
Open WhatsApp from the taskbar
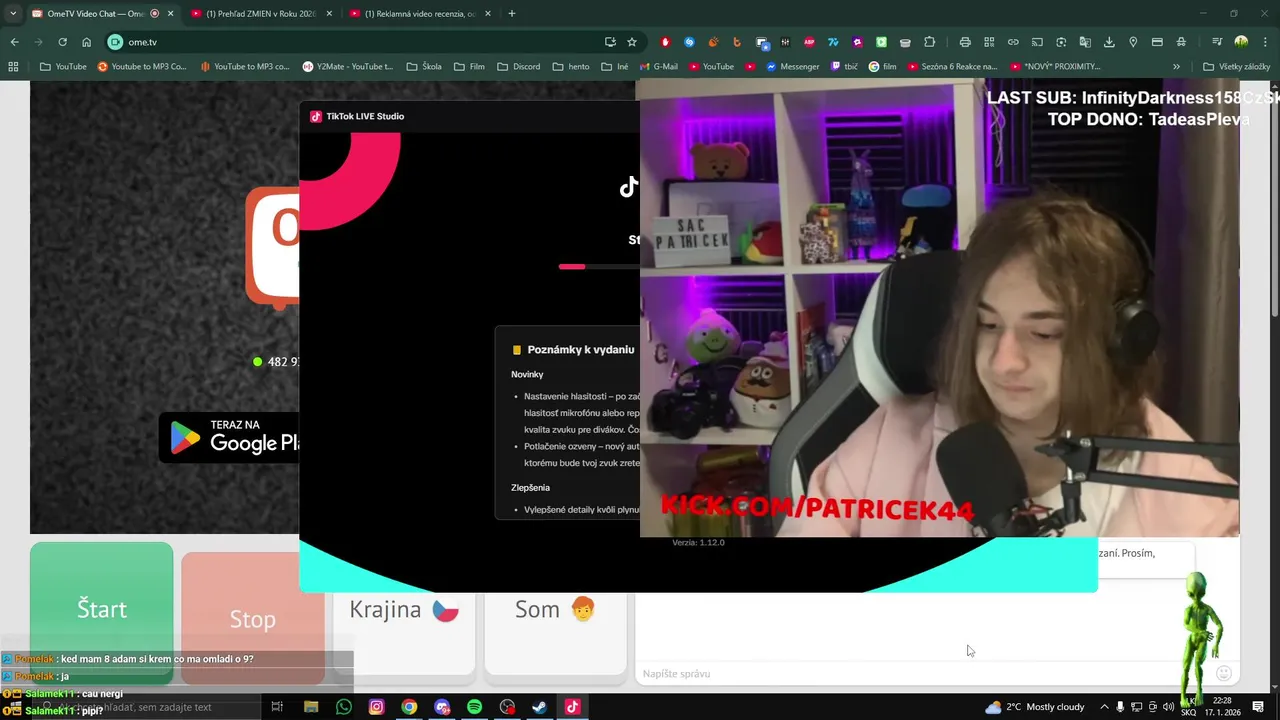pos(344,707)
